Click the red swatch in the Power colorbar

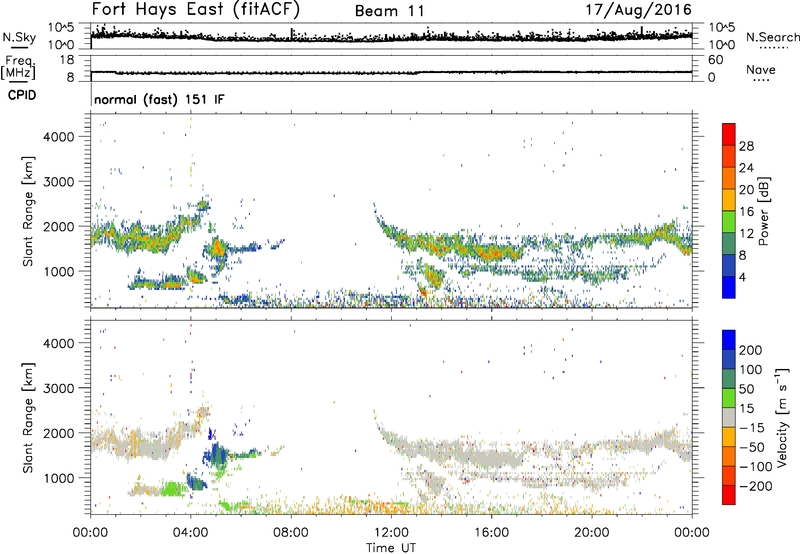pos(729,135)
